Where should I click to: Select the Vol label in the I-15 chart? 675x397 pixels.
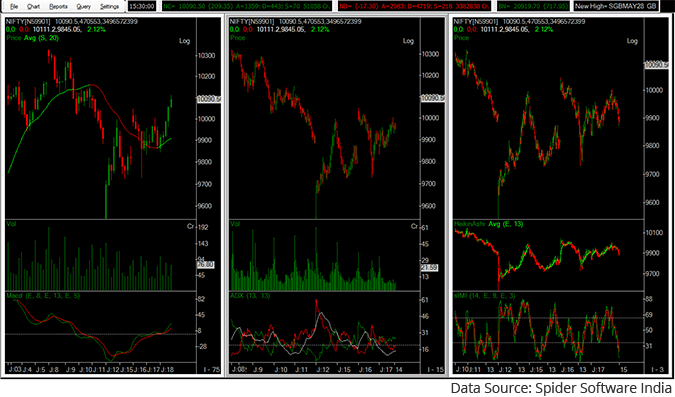pos(235,224)
